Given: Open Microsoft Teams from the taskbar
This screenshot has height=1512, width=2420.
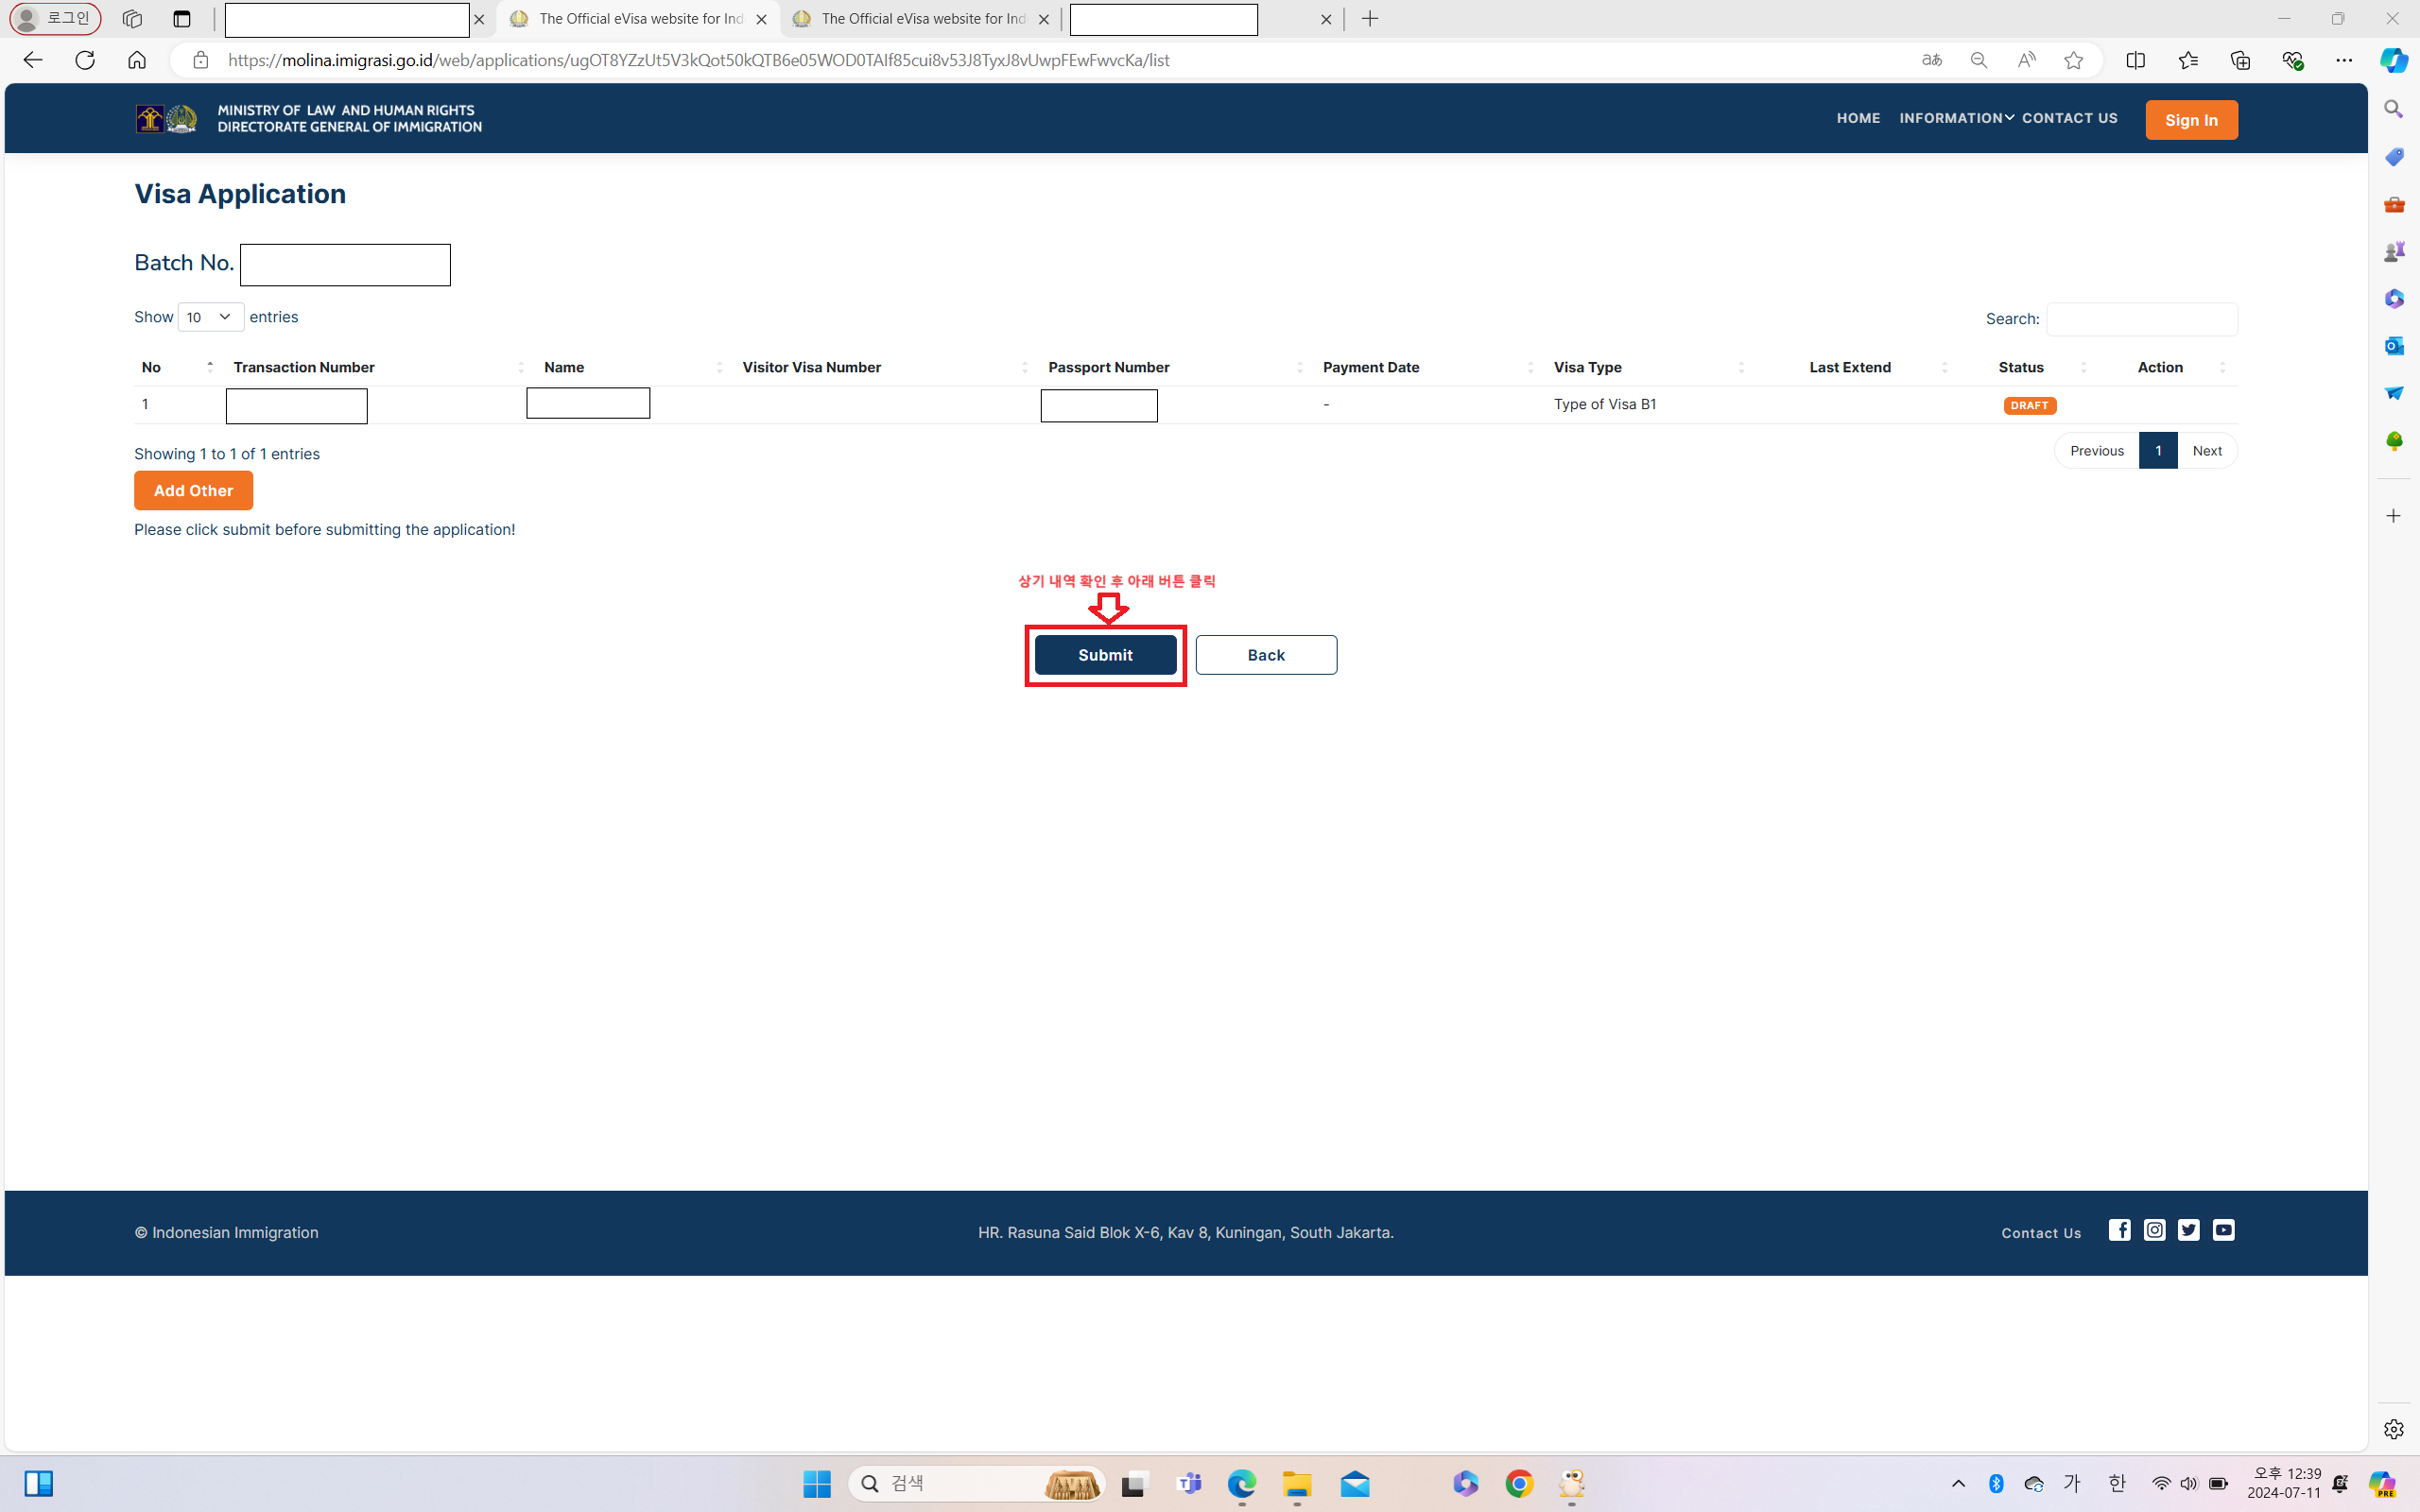Looking at the screenshot, I should click(x=1190, y=1484).
